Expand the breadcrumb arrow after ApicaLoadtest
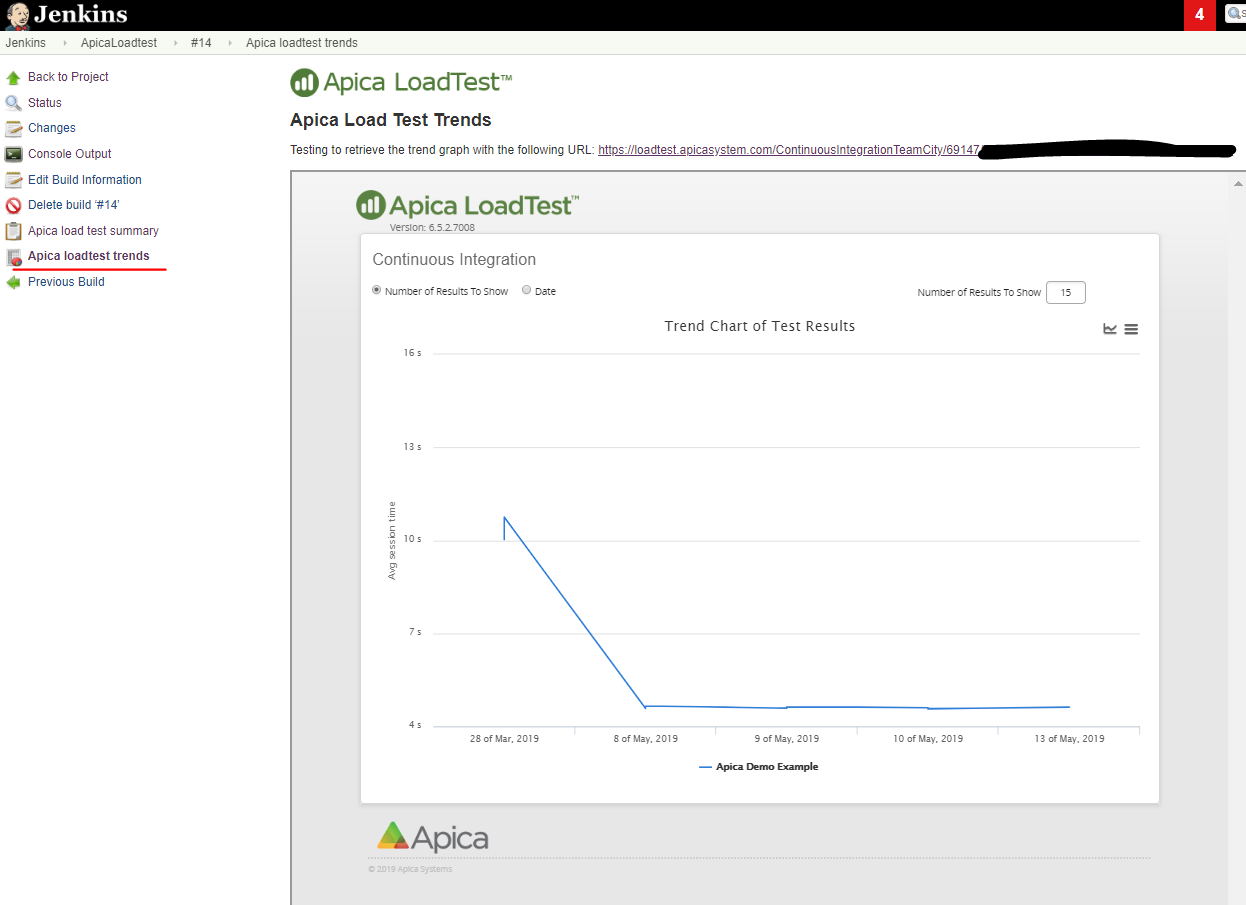Image resolution: width=1246 pixels, height=905 pixels. click(x=174, y=43)
